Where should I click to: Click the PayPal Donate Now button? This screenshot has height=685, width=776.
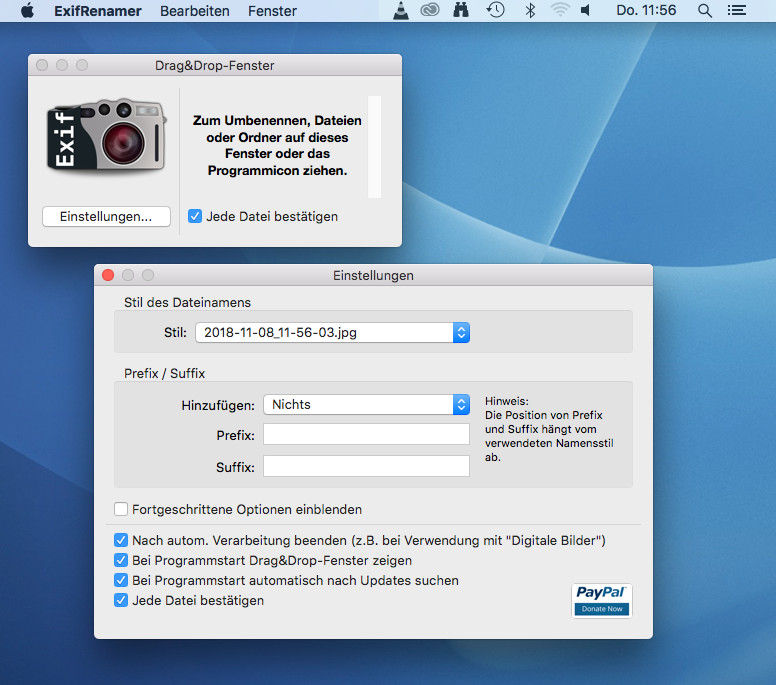click(x=602, y=600)
